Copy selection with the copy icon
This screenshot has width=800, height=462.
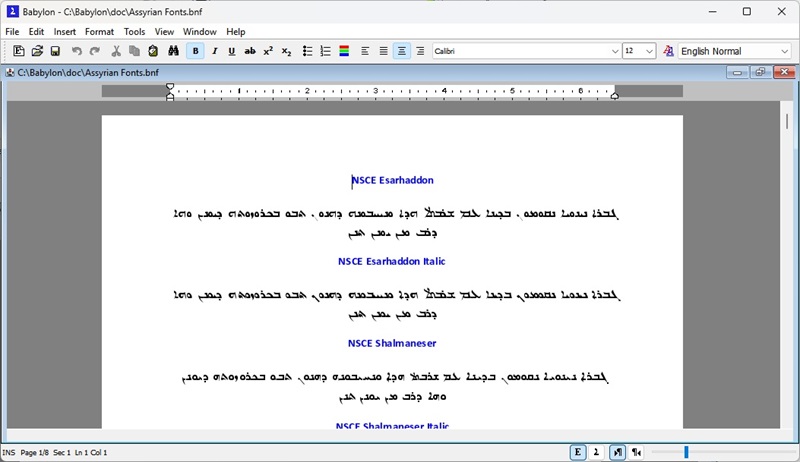tap(135, 51)
